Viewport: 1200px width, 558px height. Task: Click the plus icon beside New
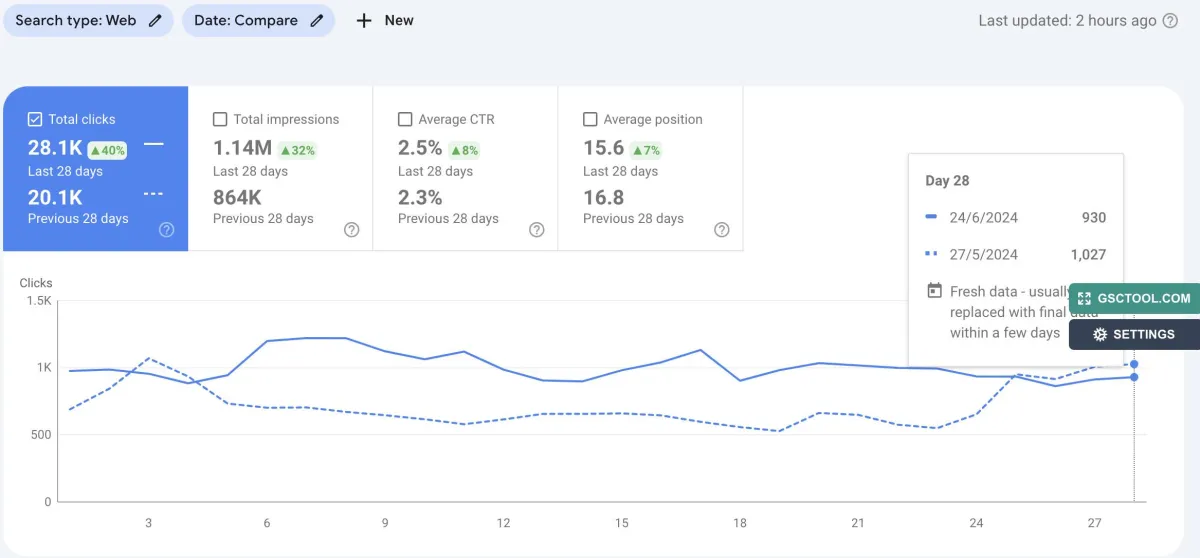[364, 20]
